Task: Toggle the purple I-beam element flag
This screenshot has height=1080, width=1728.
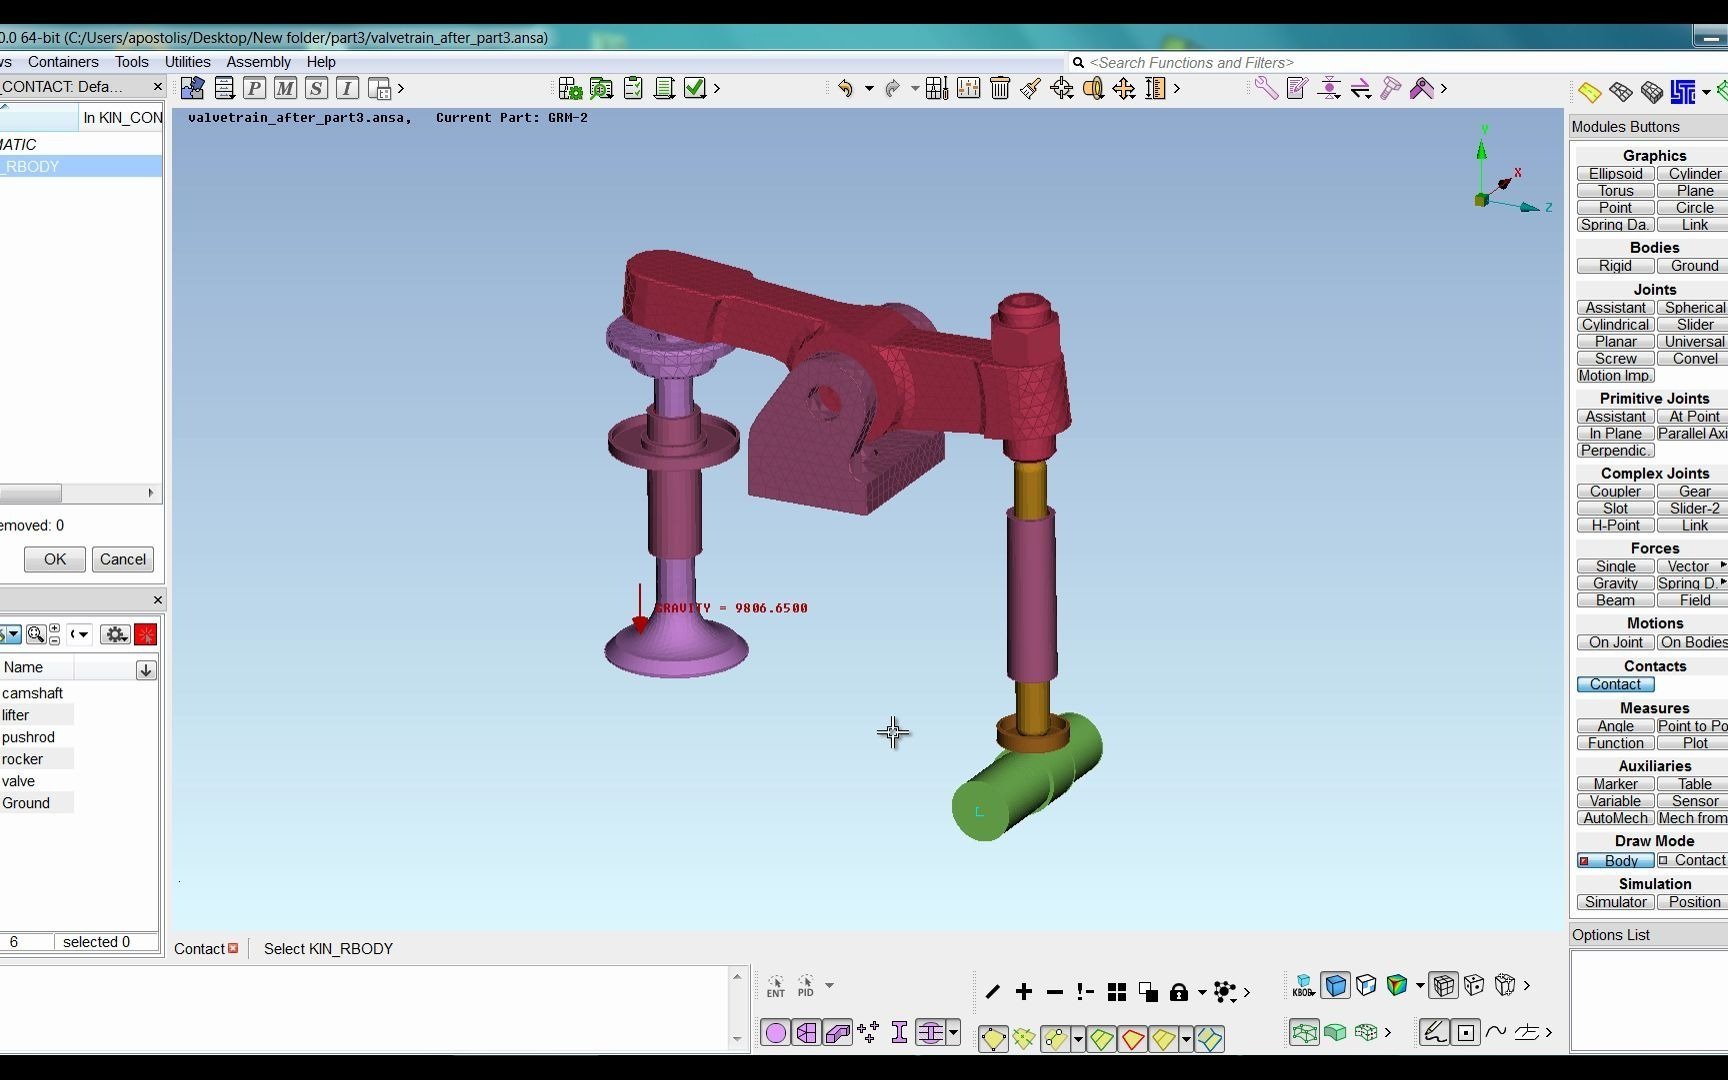Action: point(899,1033)
